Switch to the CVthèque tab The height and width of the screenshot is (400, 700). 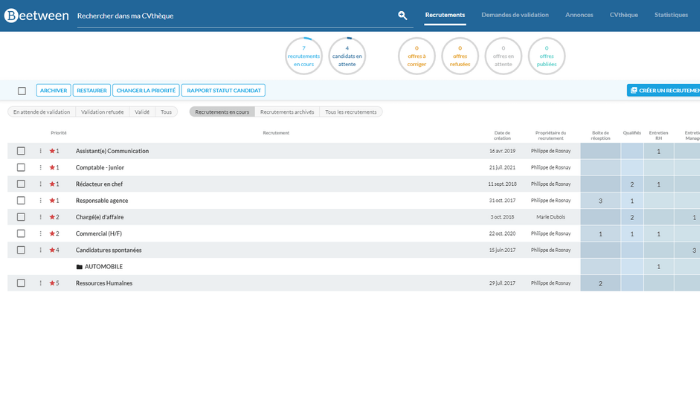pos(624,15)
